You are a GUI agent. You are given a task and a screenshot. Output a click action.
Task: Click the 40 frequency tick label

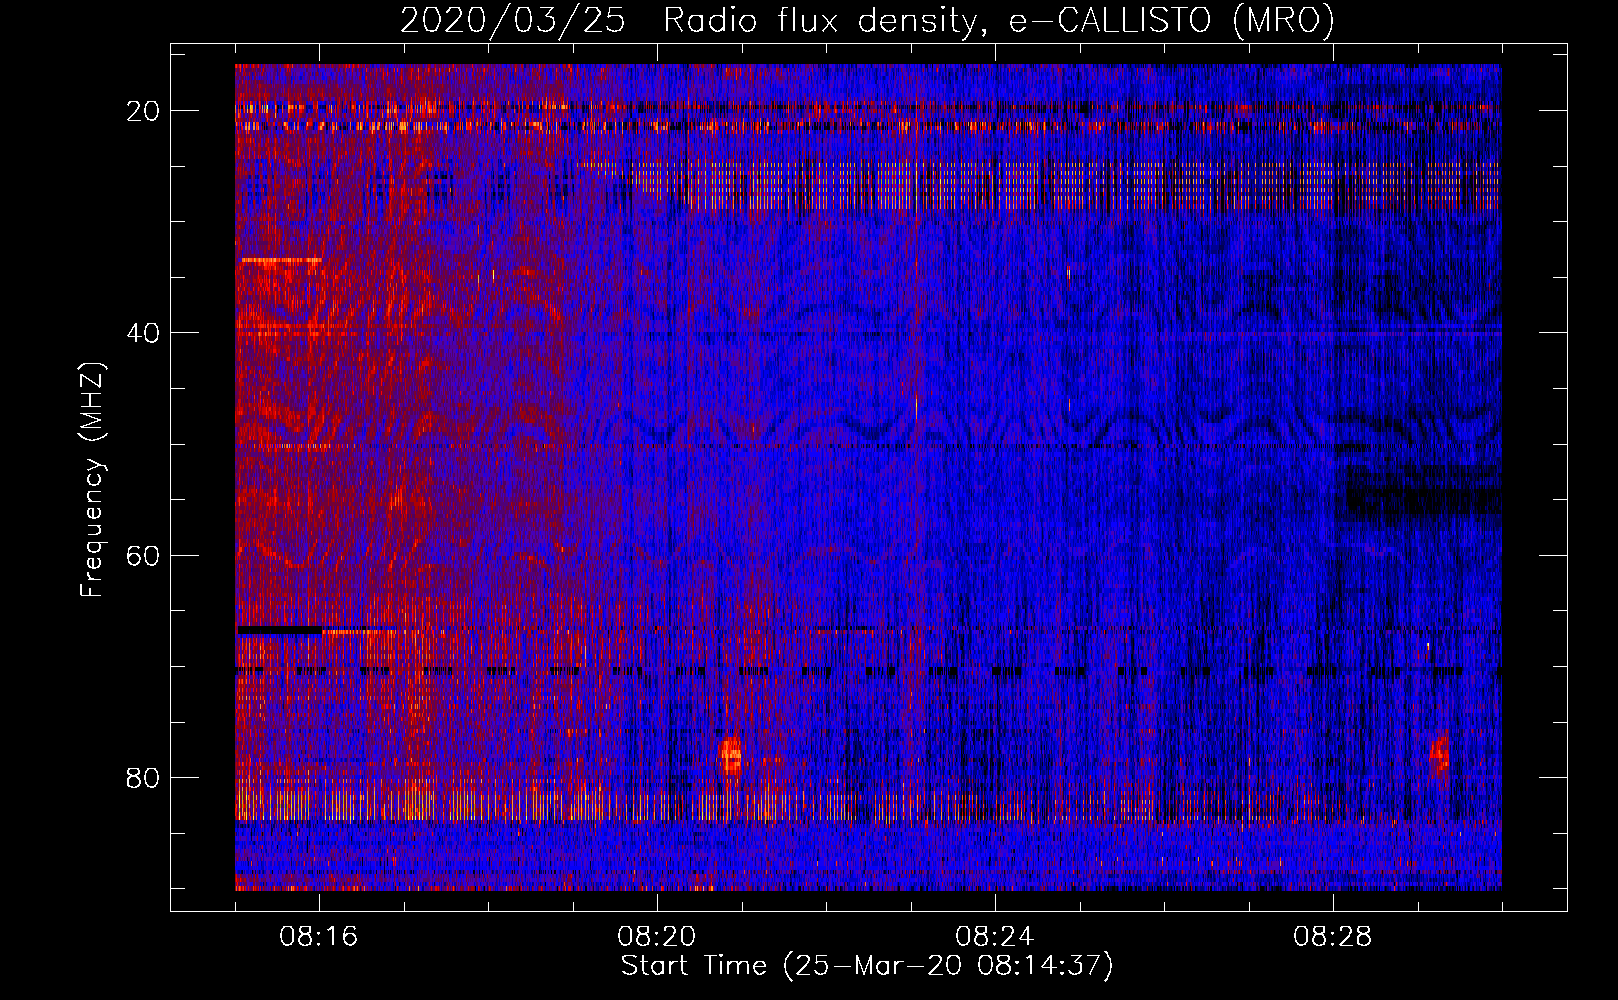pos(143,333)
